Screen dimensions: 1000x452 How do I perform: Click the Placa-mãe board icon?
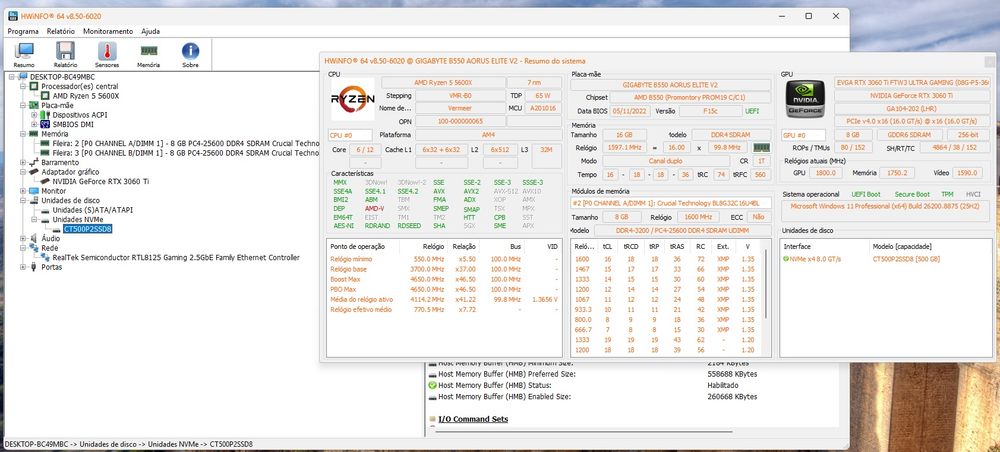click(x=33, y=105)
